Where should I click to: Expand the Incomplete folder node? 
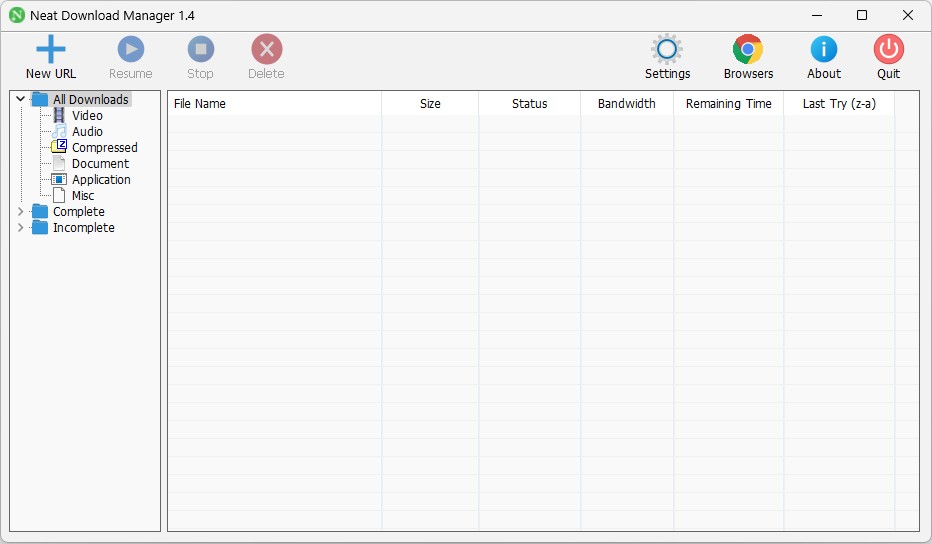[20, 228]
